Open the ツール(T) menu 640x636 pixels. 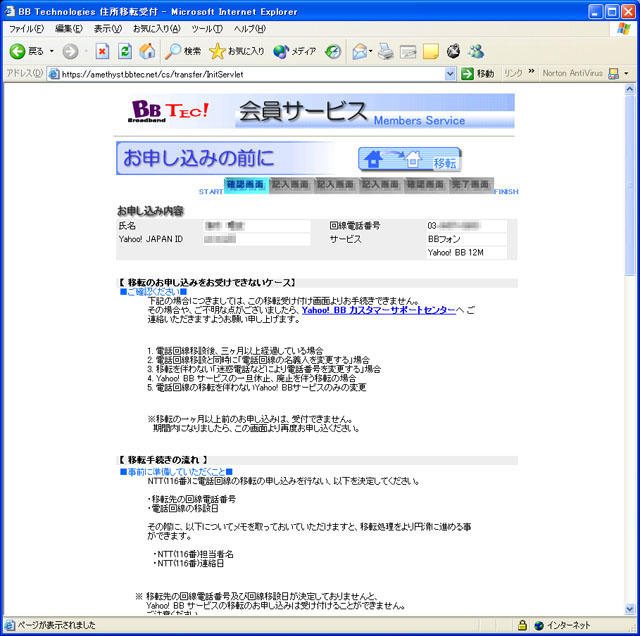click(x=207, y=29)
